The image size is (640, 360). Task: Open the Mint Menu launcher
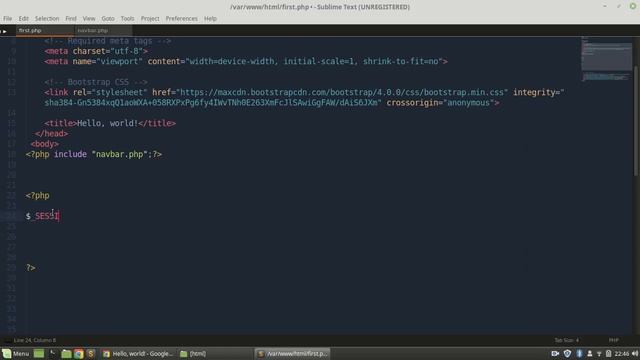[16, 353]
